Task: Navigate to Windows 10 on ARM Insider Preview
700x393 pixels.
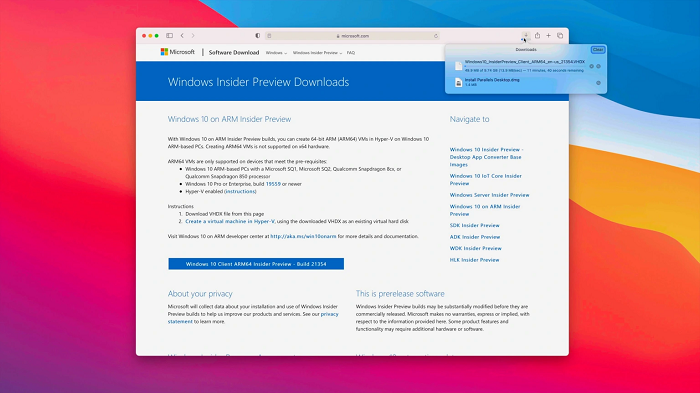Action: [x=485, y=210]
